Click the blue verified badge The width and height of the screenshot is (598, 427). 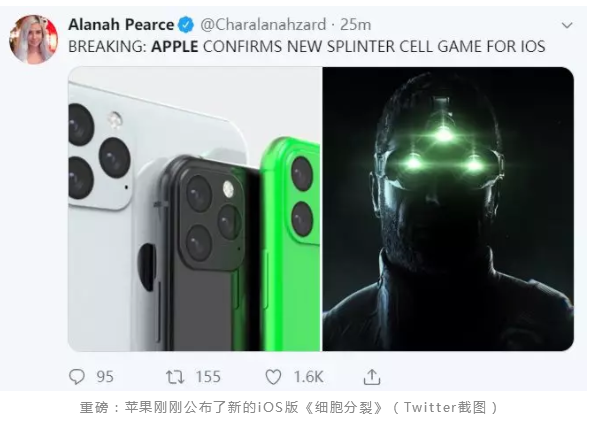[186, 25]
